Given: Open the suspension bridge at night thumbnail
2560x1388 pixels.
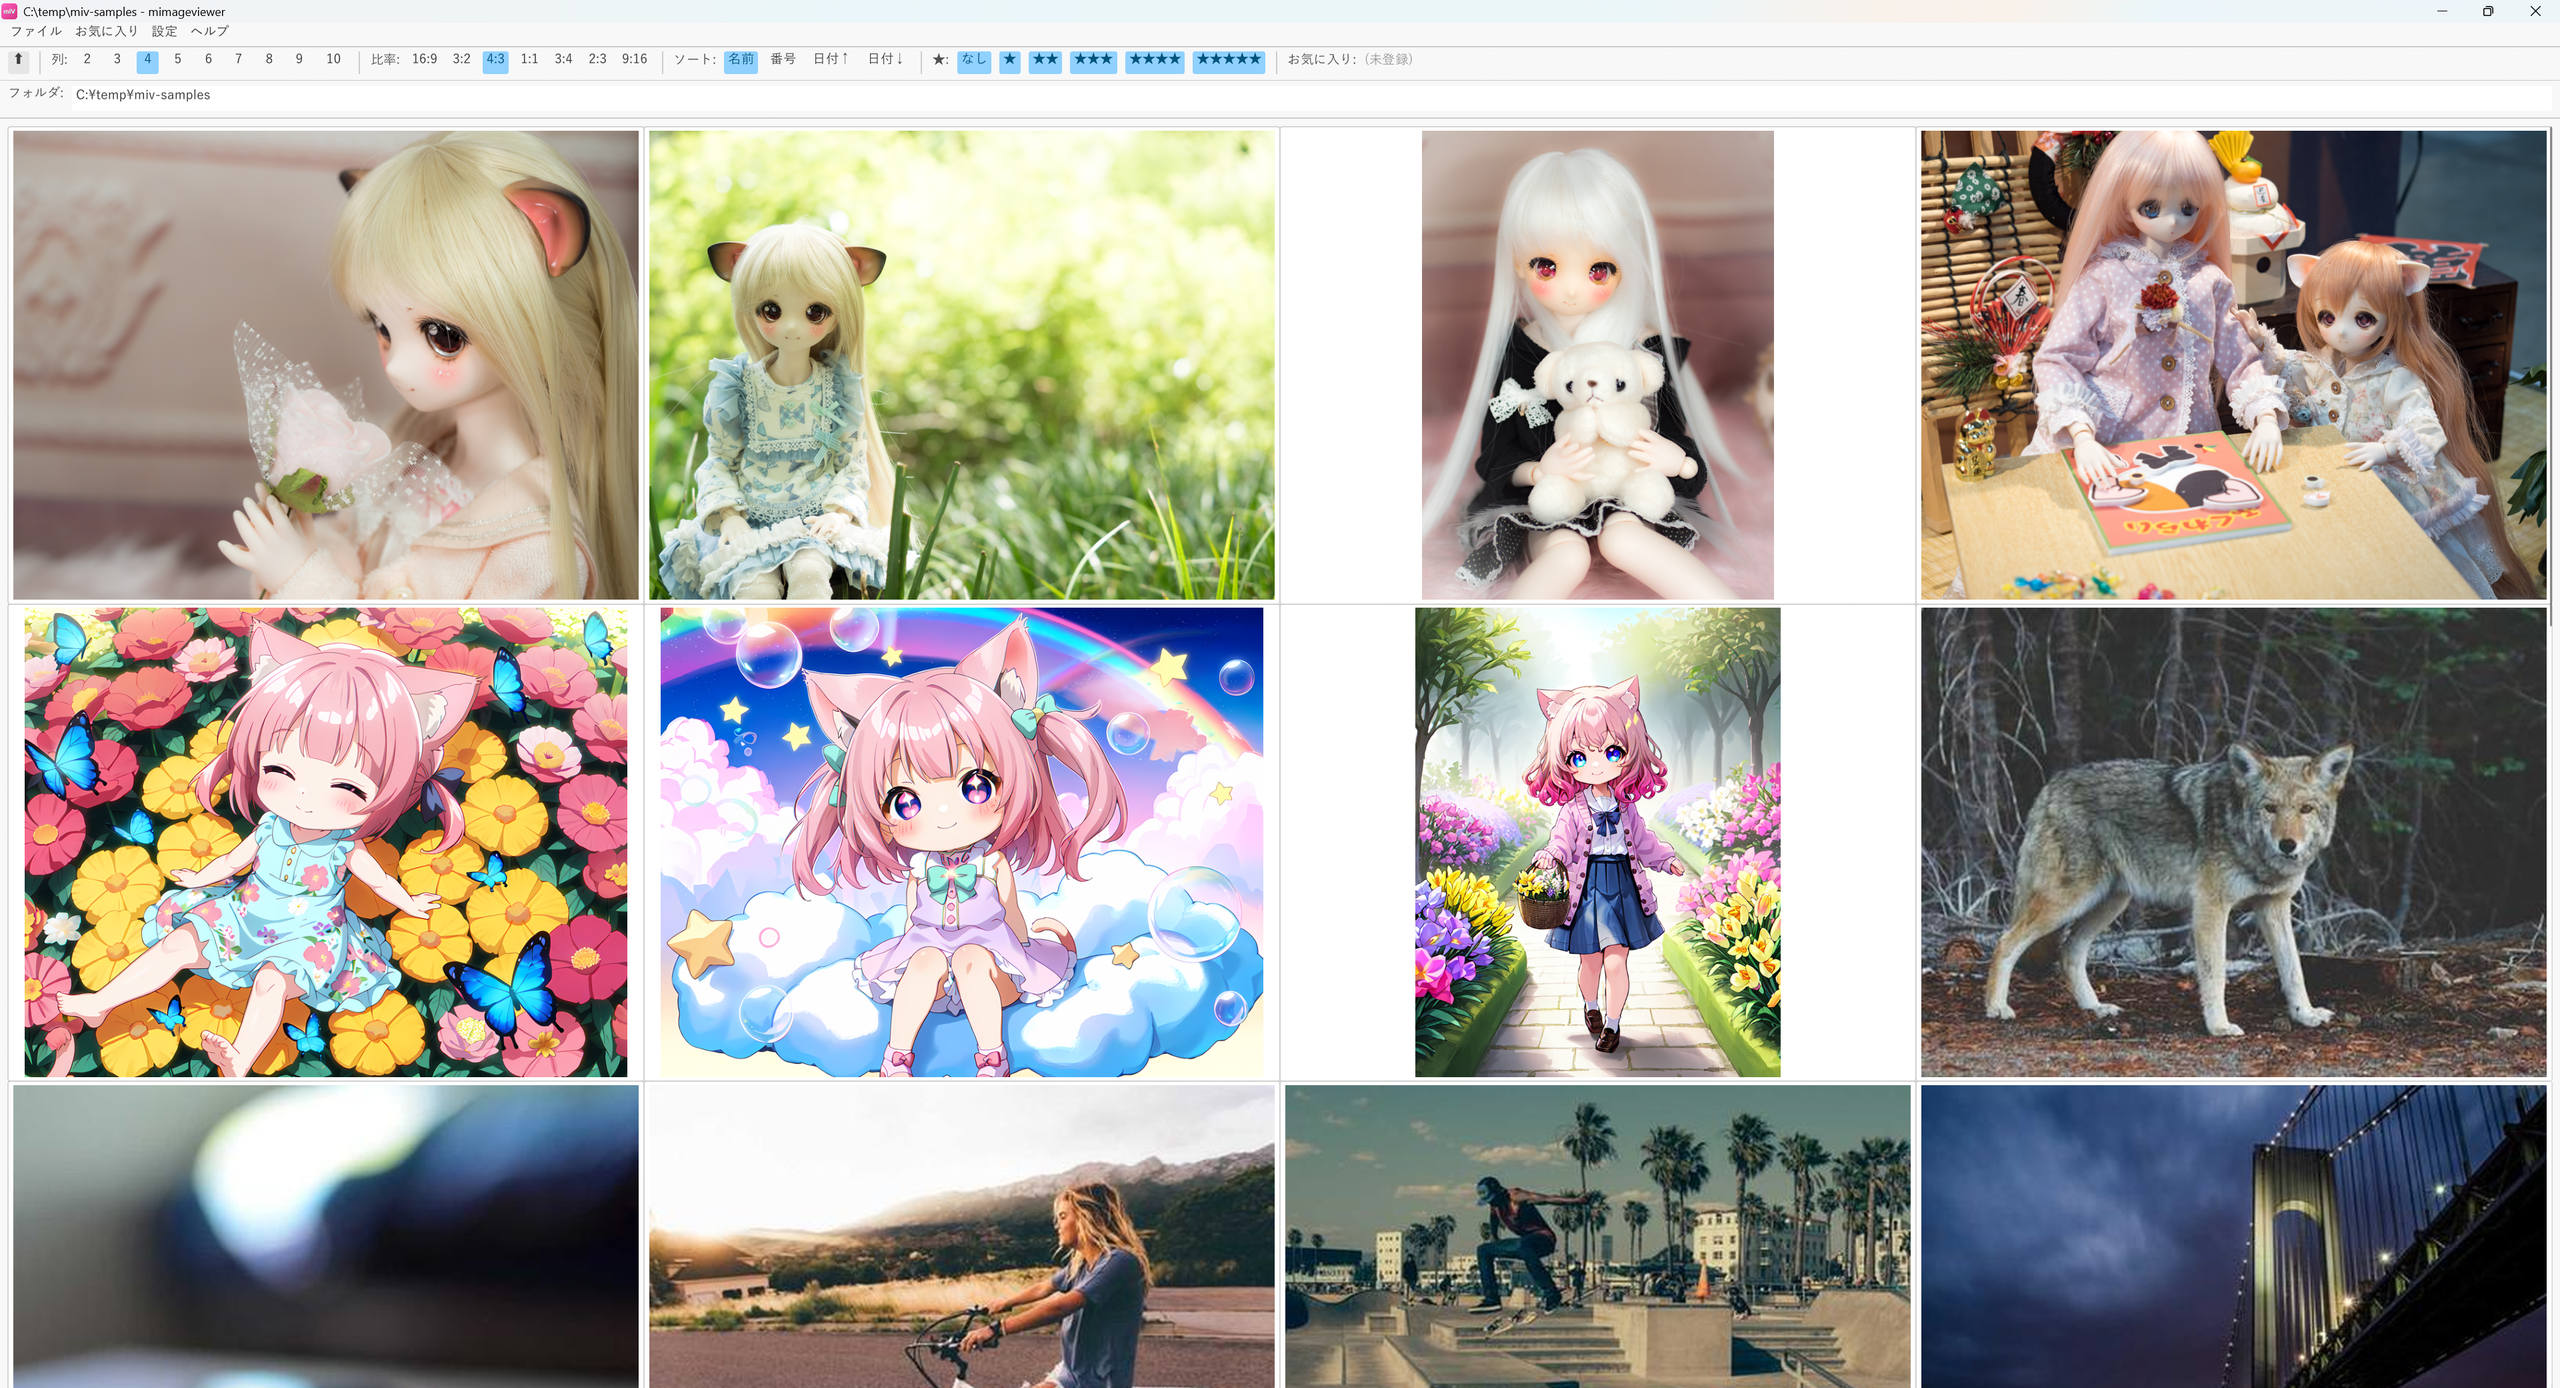Looking at the screenshot, I should click(2234, 1236).
